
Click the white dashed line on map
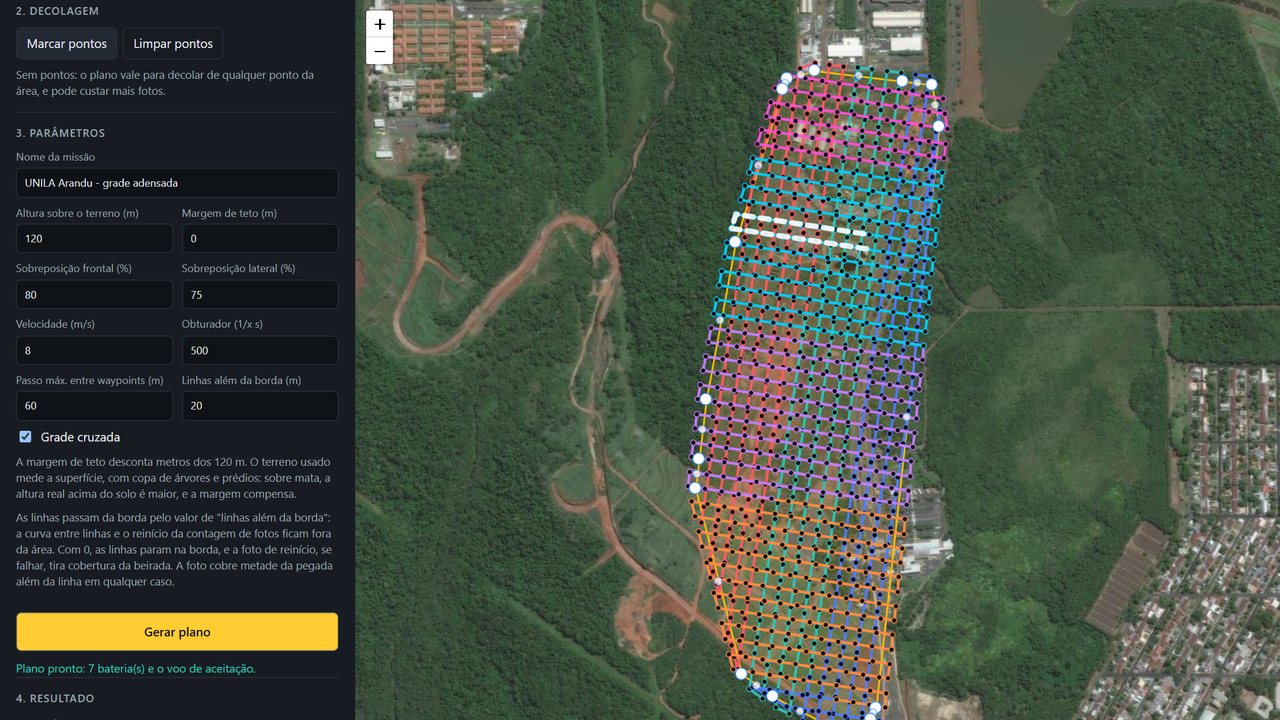tap(800, 231)
